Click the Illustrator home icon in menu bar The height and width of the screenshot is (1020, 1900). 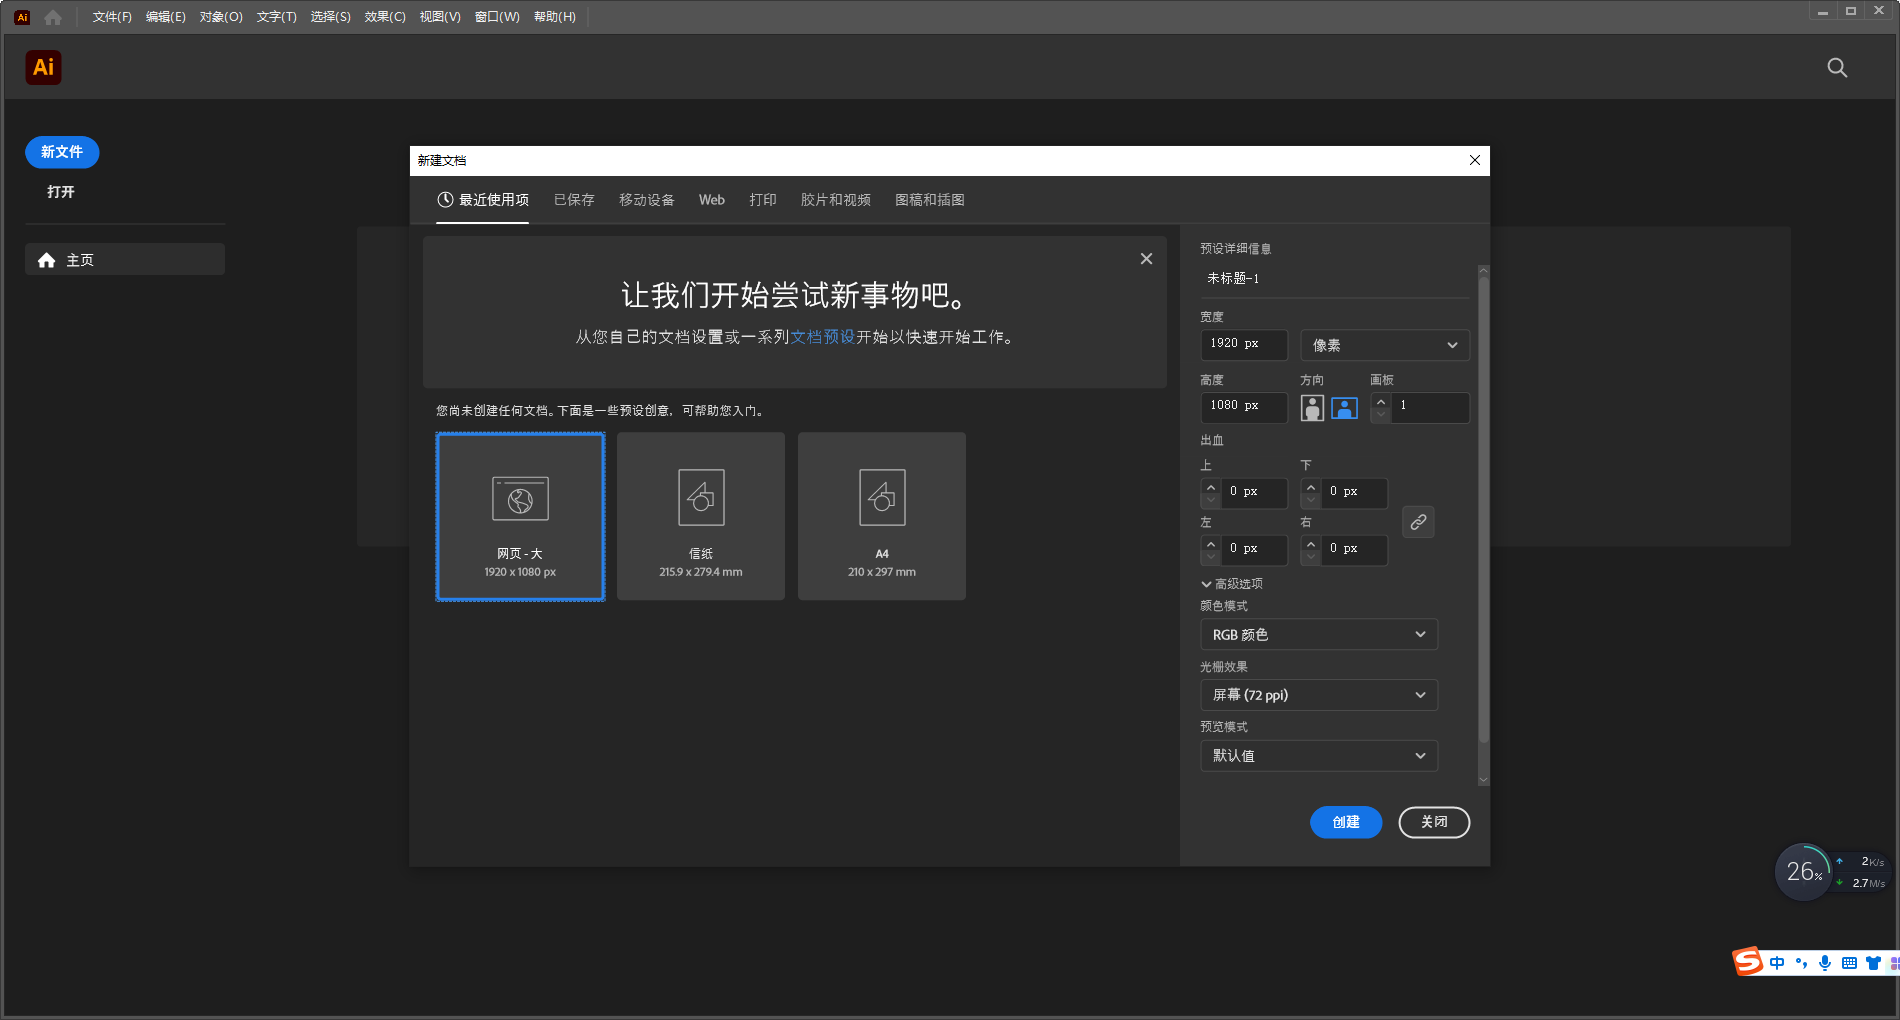tap(53, 17)
